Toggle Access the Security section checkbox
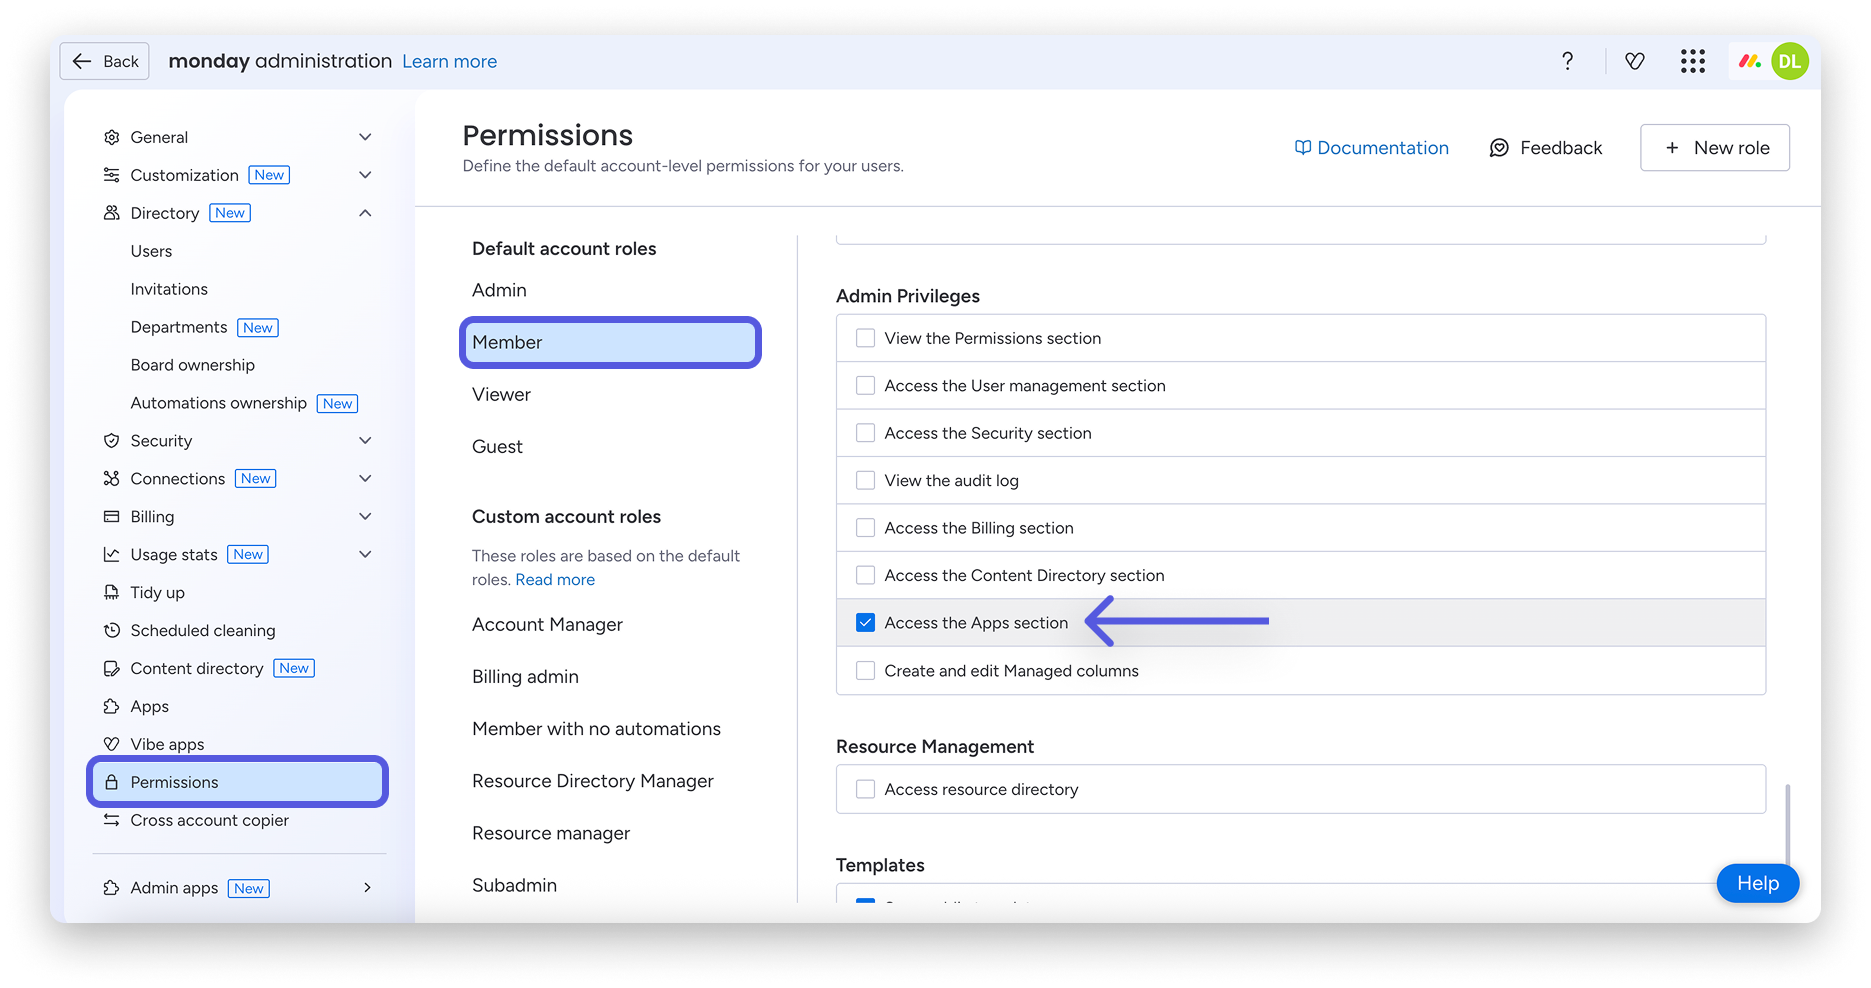 point(866,433)
